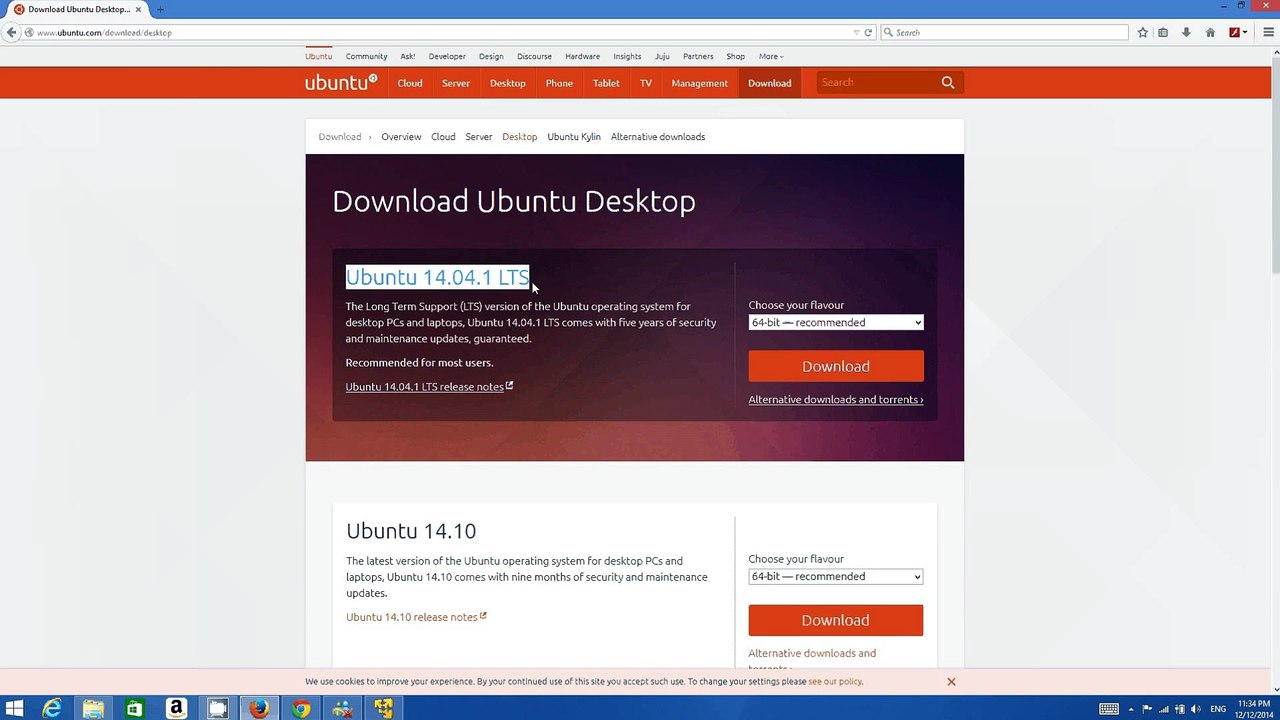The width and height of the screenshot is (1280, 720).
Task: Open the TV section in orange nav
Action: [x=646, y=83]
